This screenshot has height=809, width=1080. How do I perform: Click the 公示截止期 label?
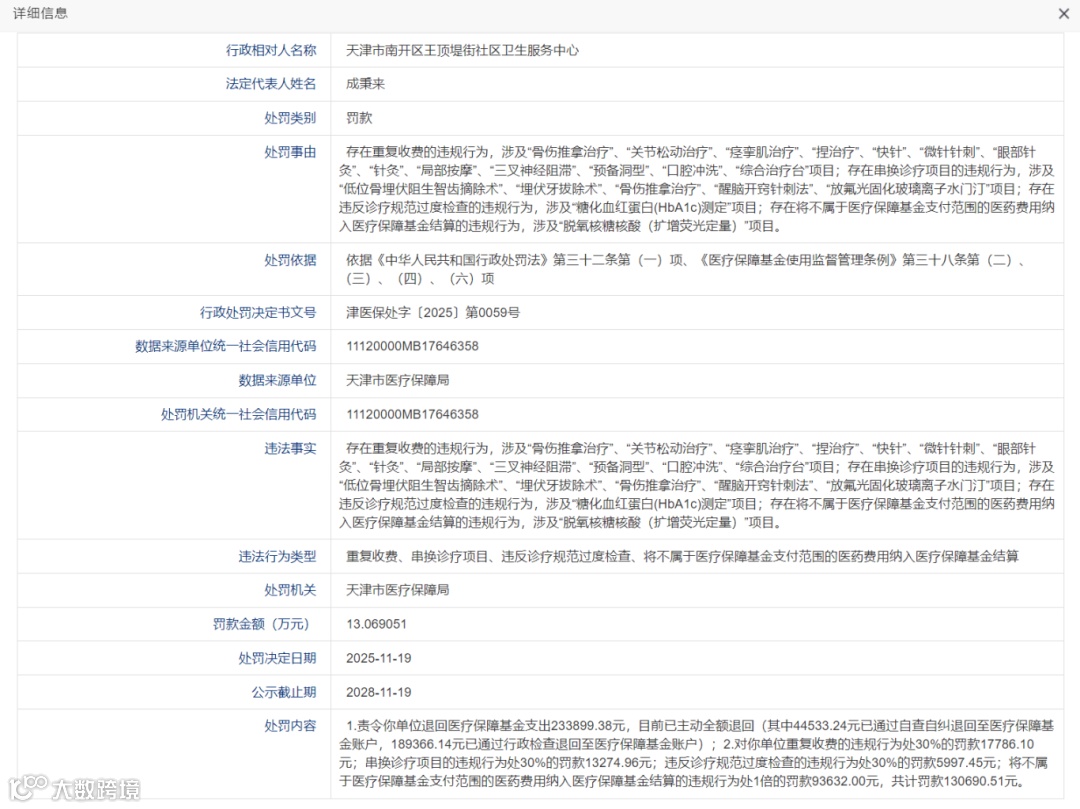(x=284, y=692)
